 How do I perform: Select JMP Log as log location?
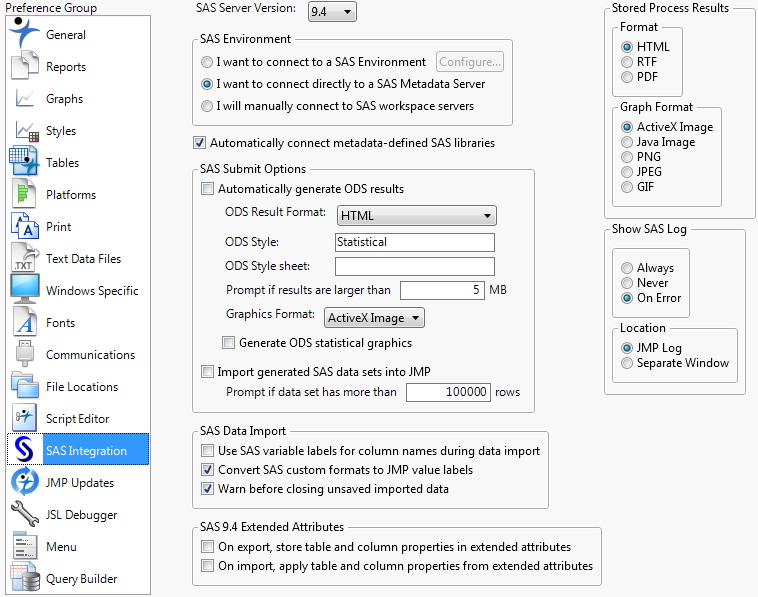click(627, 348)
